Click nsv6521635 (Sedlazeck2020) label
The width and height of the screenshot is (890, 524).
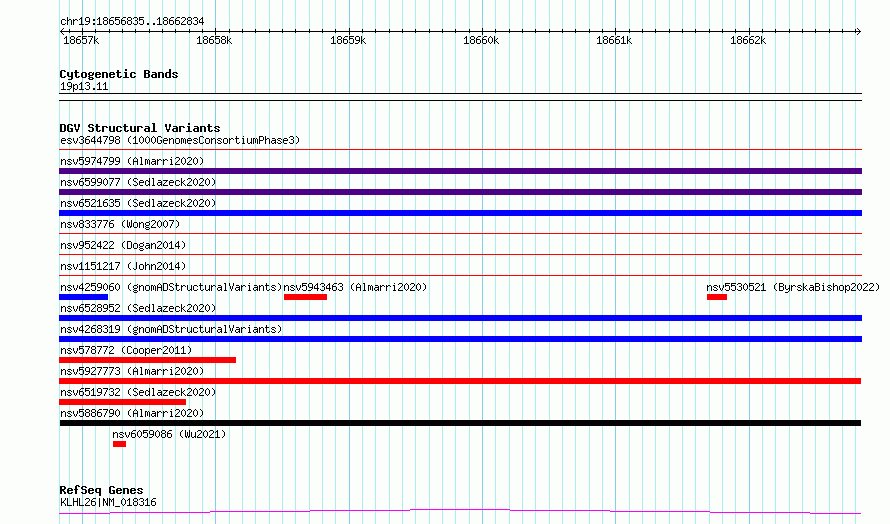[138, 203]
